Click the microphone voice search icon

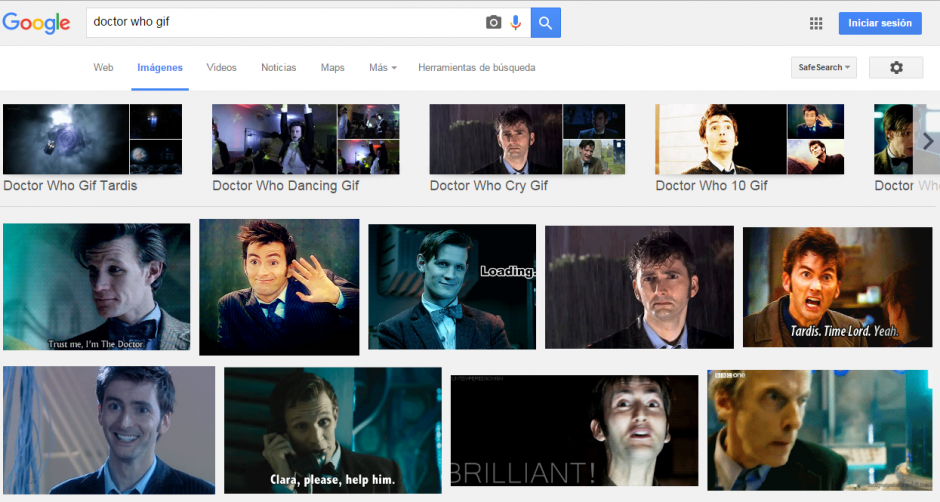click(516, 23)
